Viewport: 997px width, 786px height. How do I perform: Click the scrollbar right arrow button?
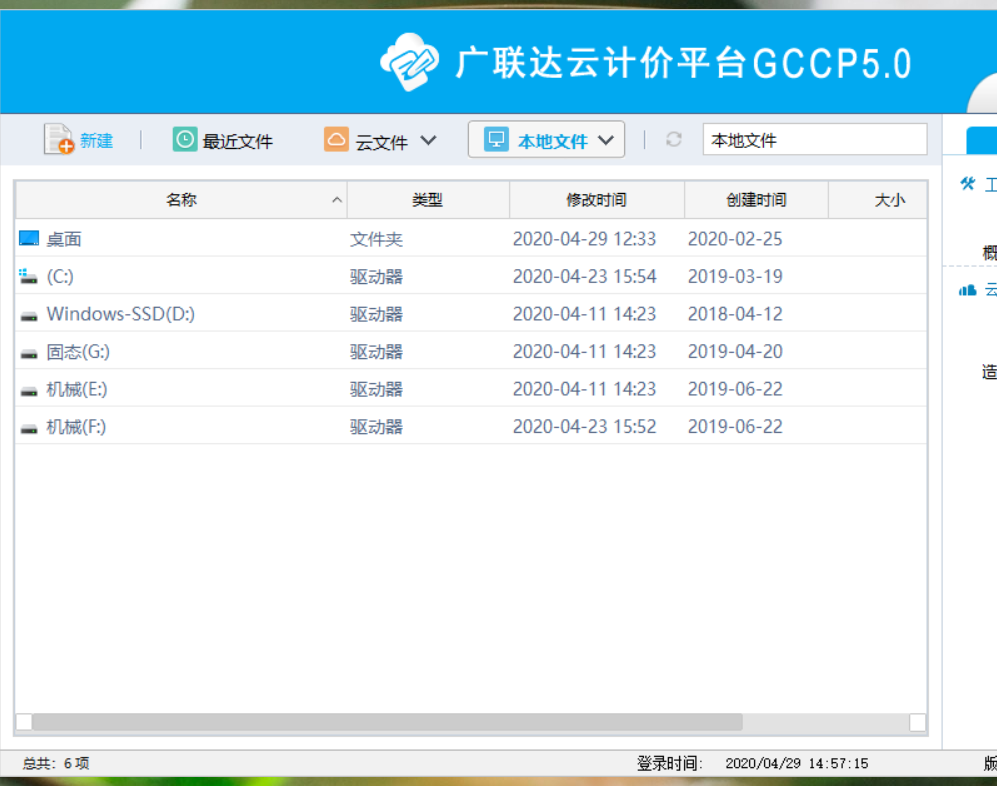click(918, 722)
